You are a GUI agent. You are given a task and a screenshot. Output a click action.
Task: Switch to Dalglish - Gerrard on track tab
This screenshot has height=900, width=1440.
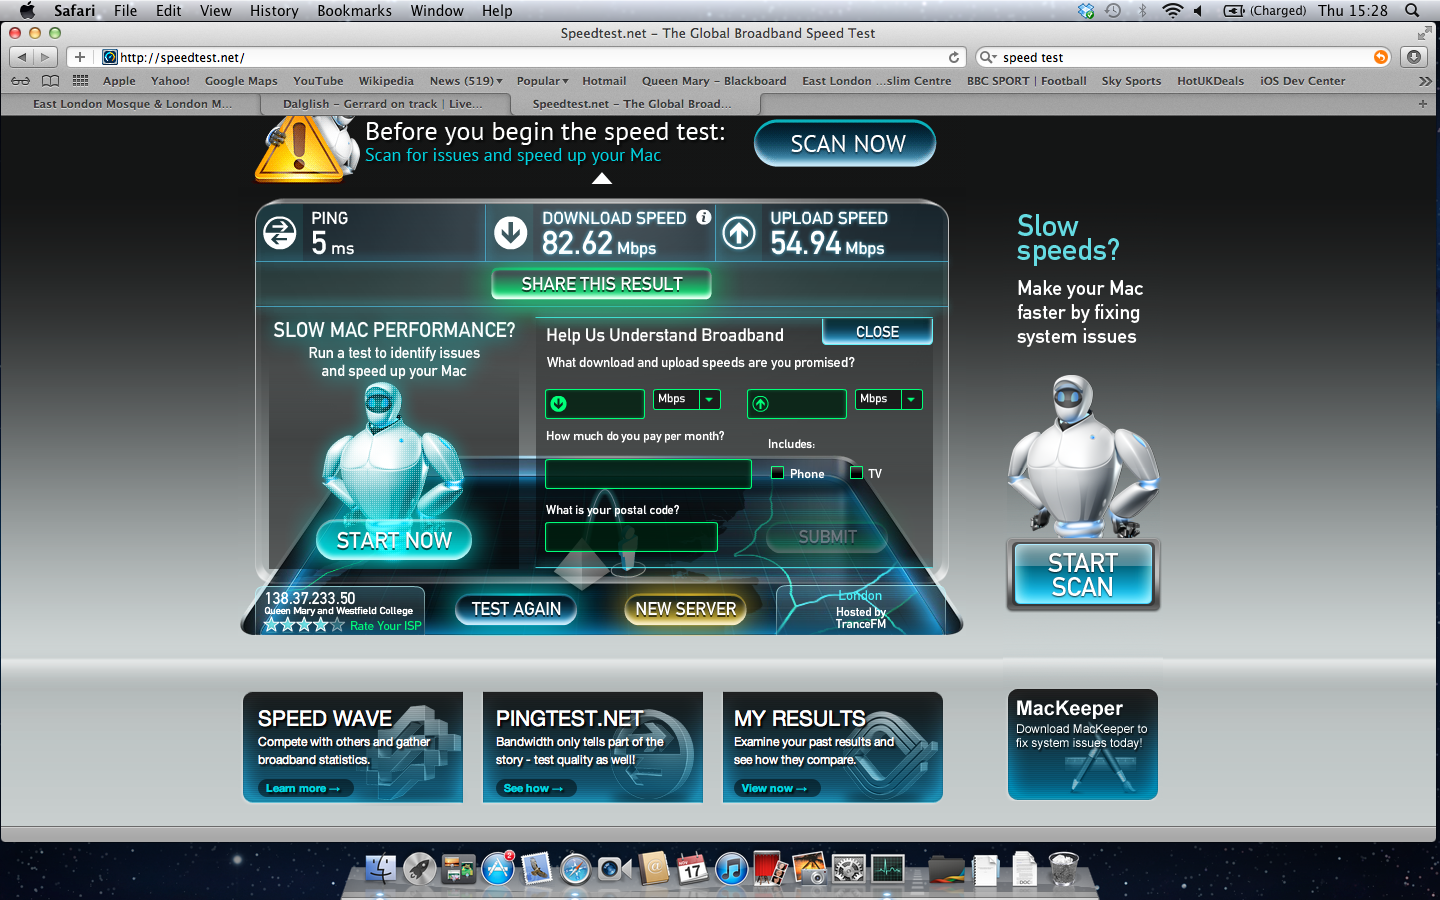383,104
